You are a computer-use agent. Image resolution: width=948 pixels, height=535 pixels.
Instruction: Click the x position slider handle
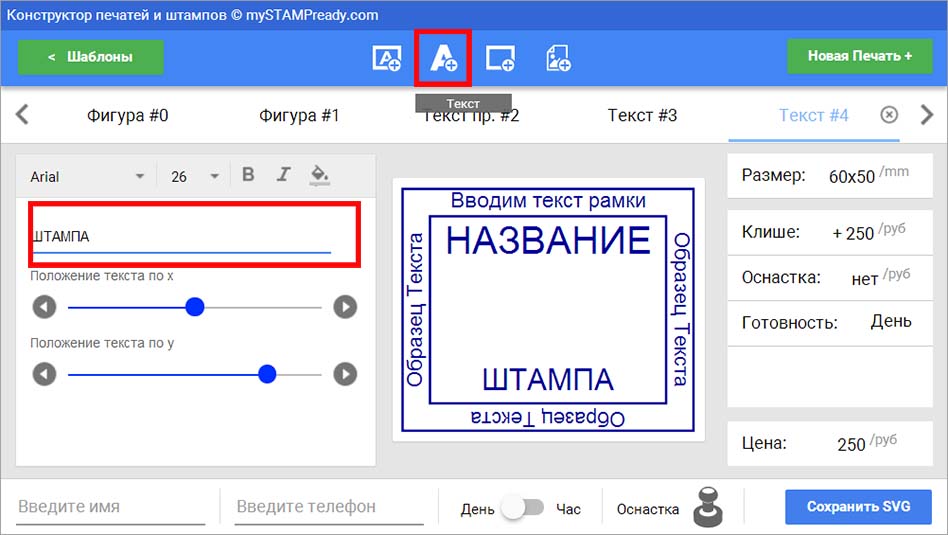click(195, 307)
